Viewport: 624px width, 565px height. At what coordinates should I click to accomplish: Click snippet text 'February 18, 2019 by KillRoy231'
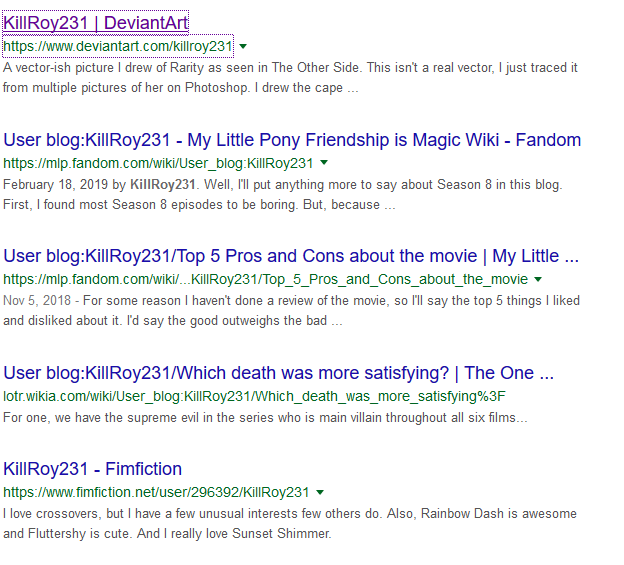(99, 185)
